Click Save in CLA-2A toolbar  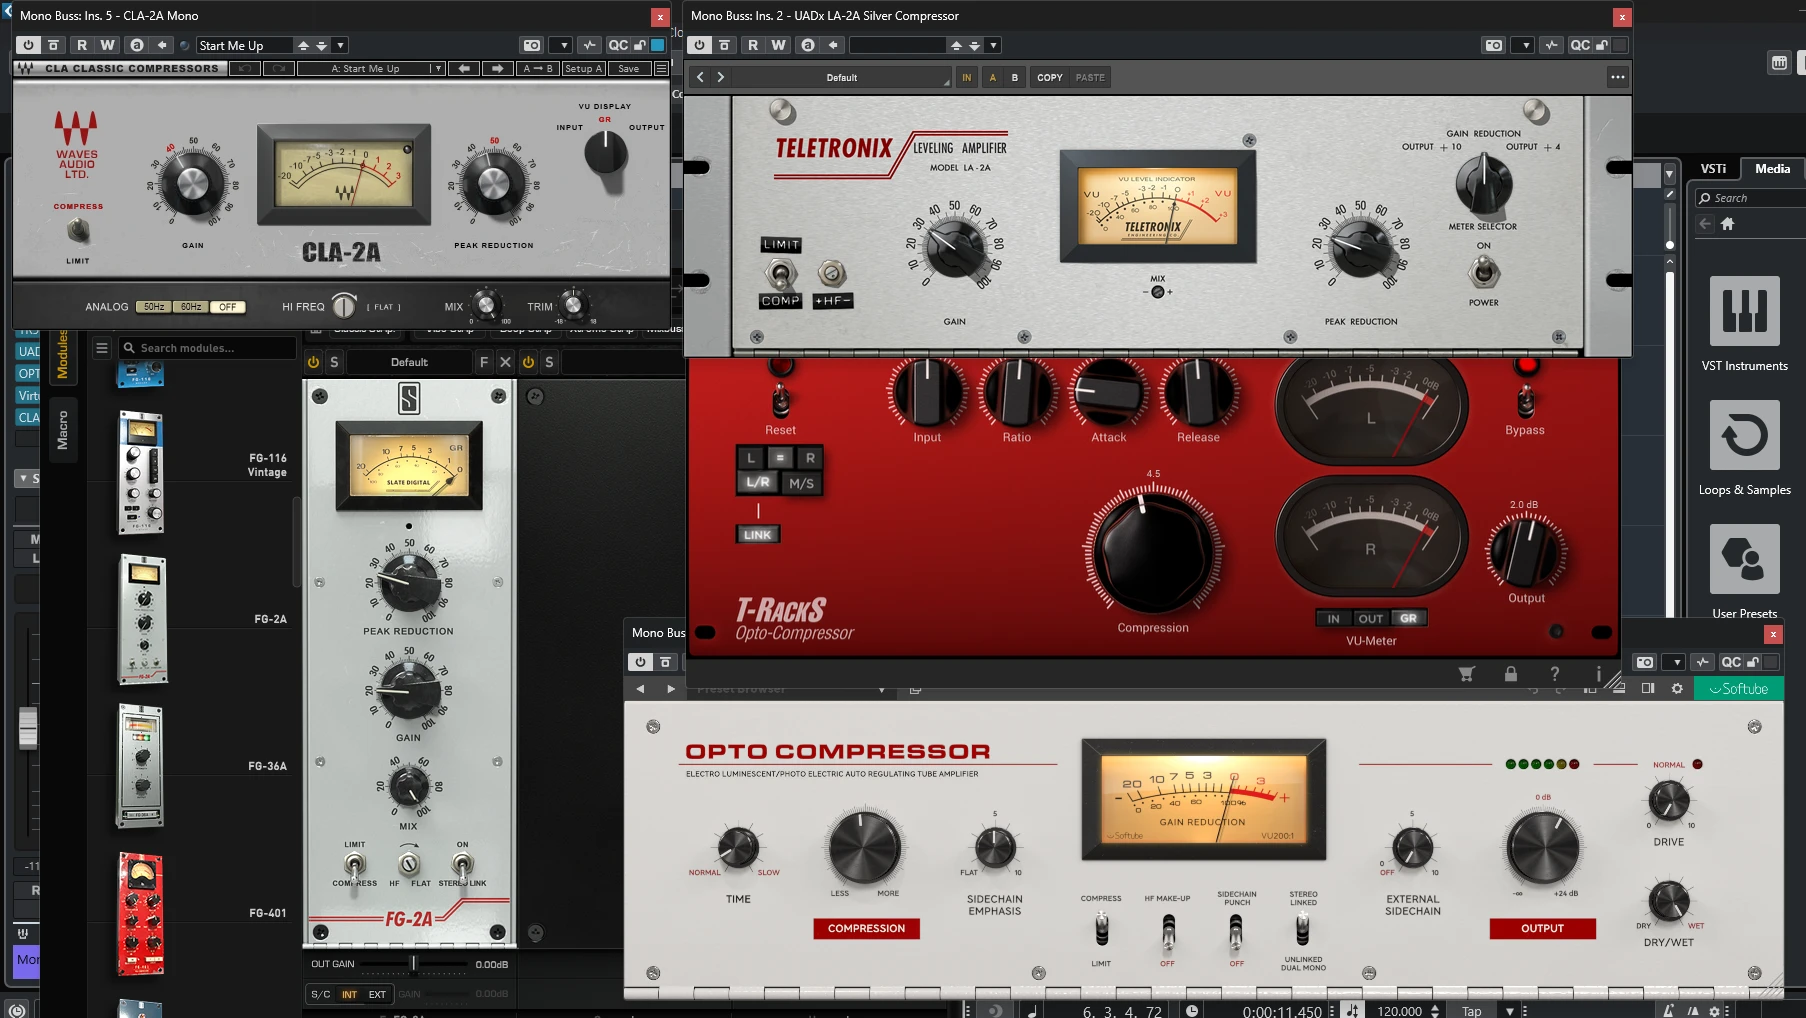(x=628, y=68)
